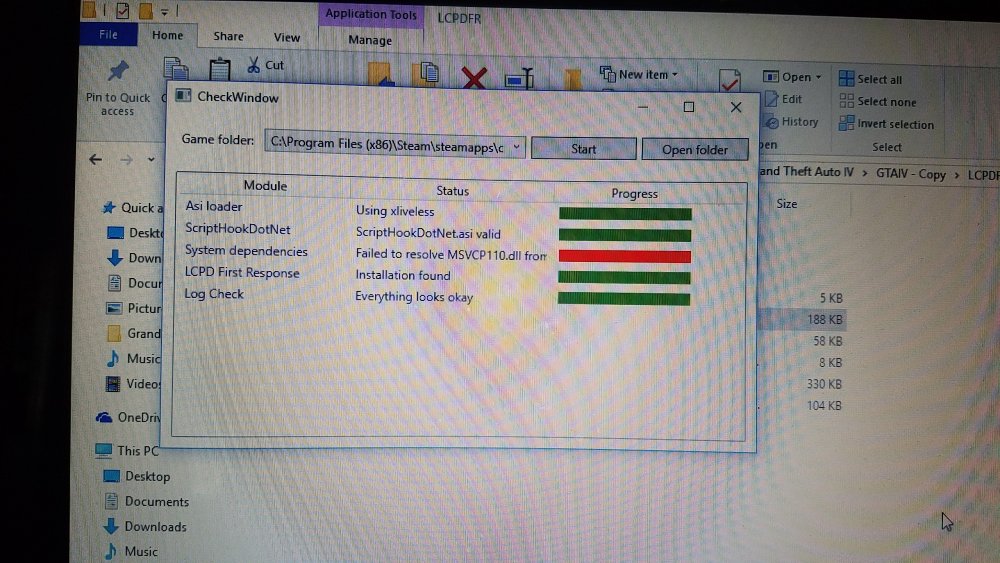The image size is (1000, 563).
Task: Click the 330 KB file size entry
Action: (x=824, y=384)
